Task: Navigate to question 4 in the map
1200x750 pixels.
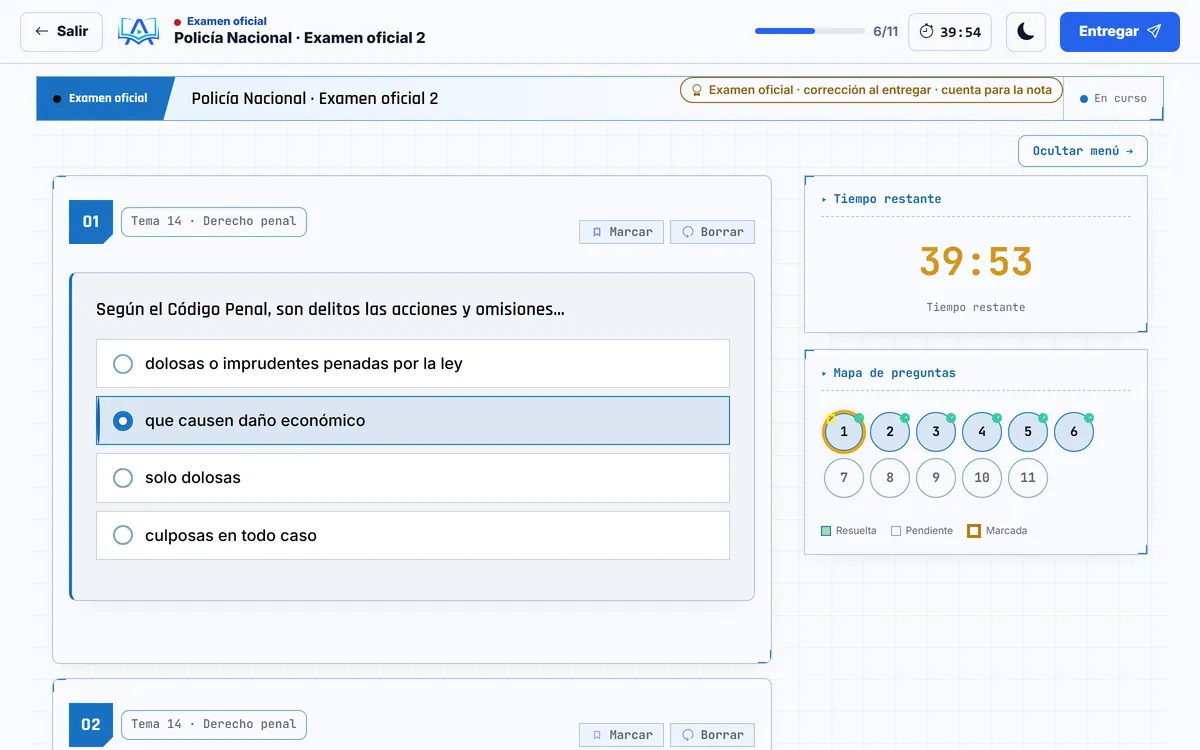Action: (982, 432)
